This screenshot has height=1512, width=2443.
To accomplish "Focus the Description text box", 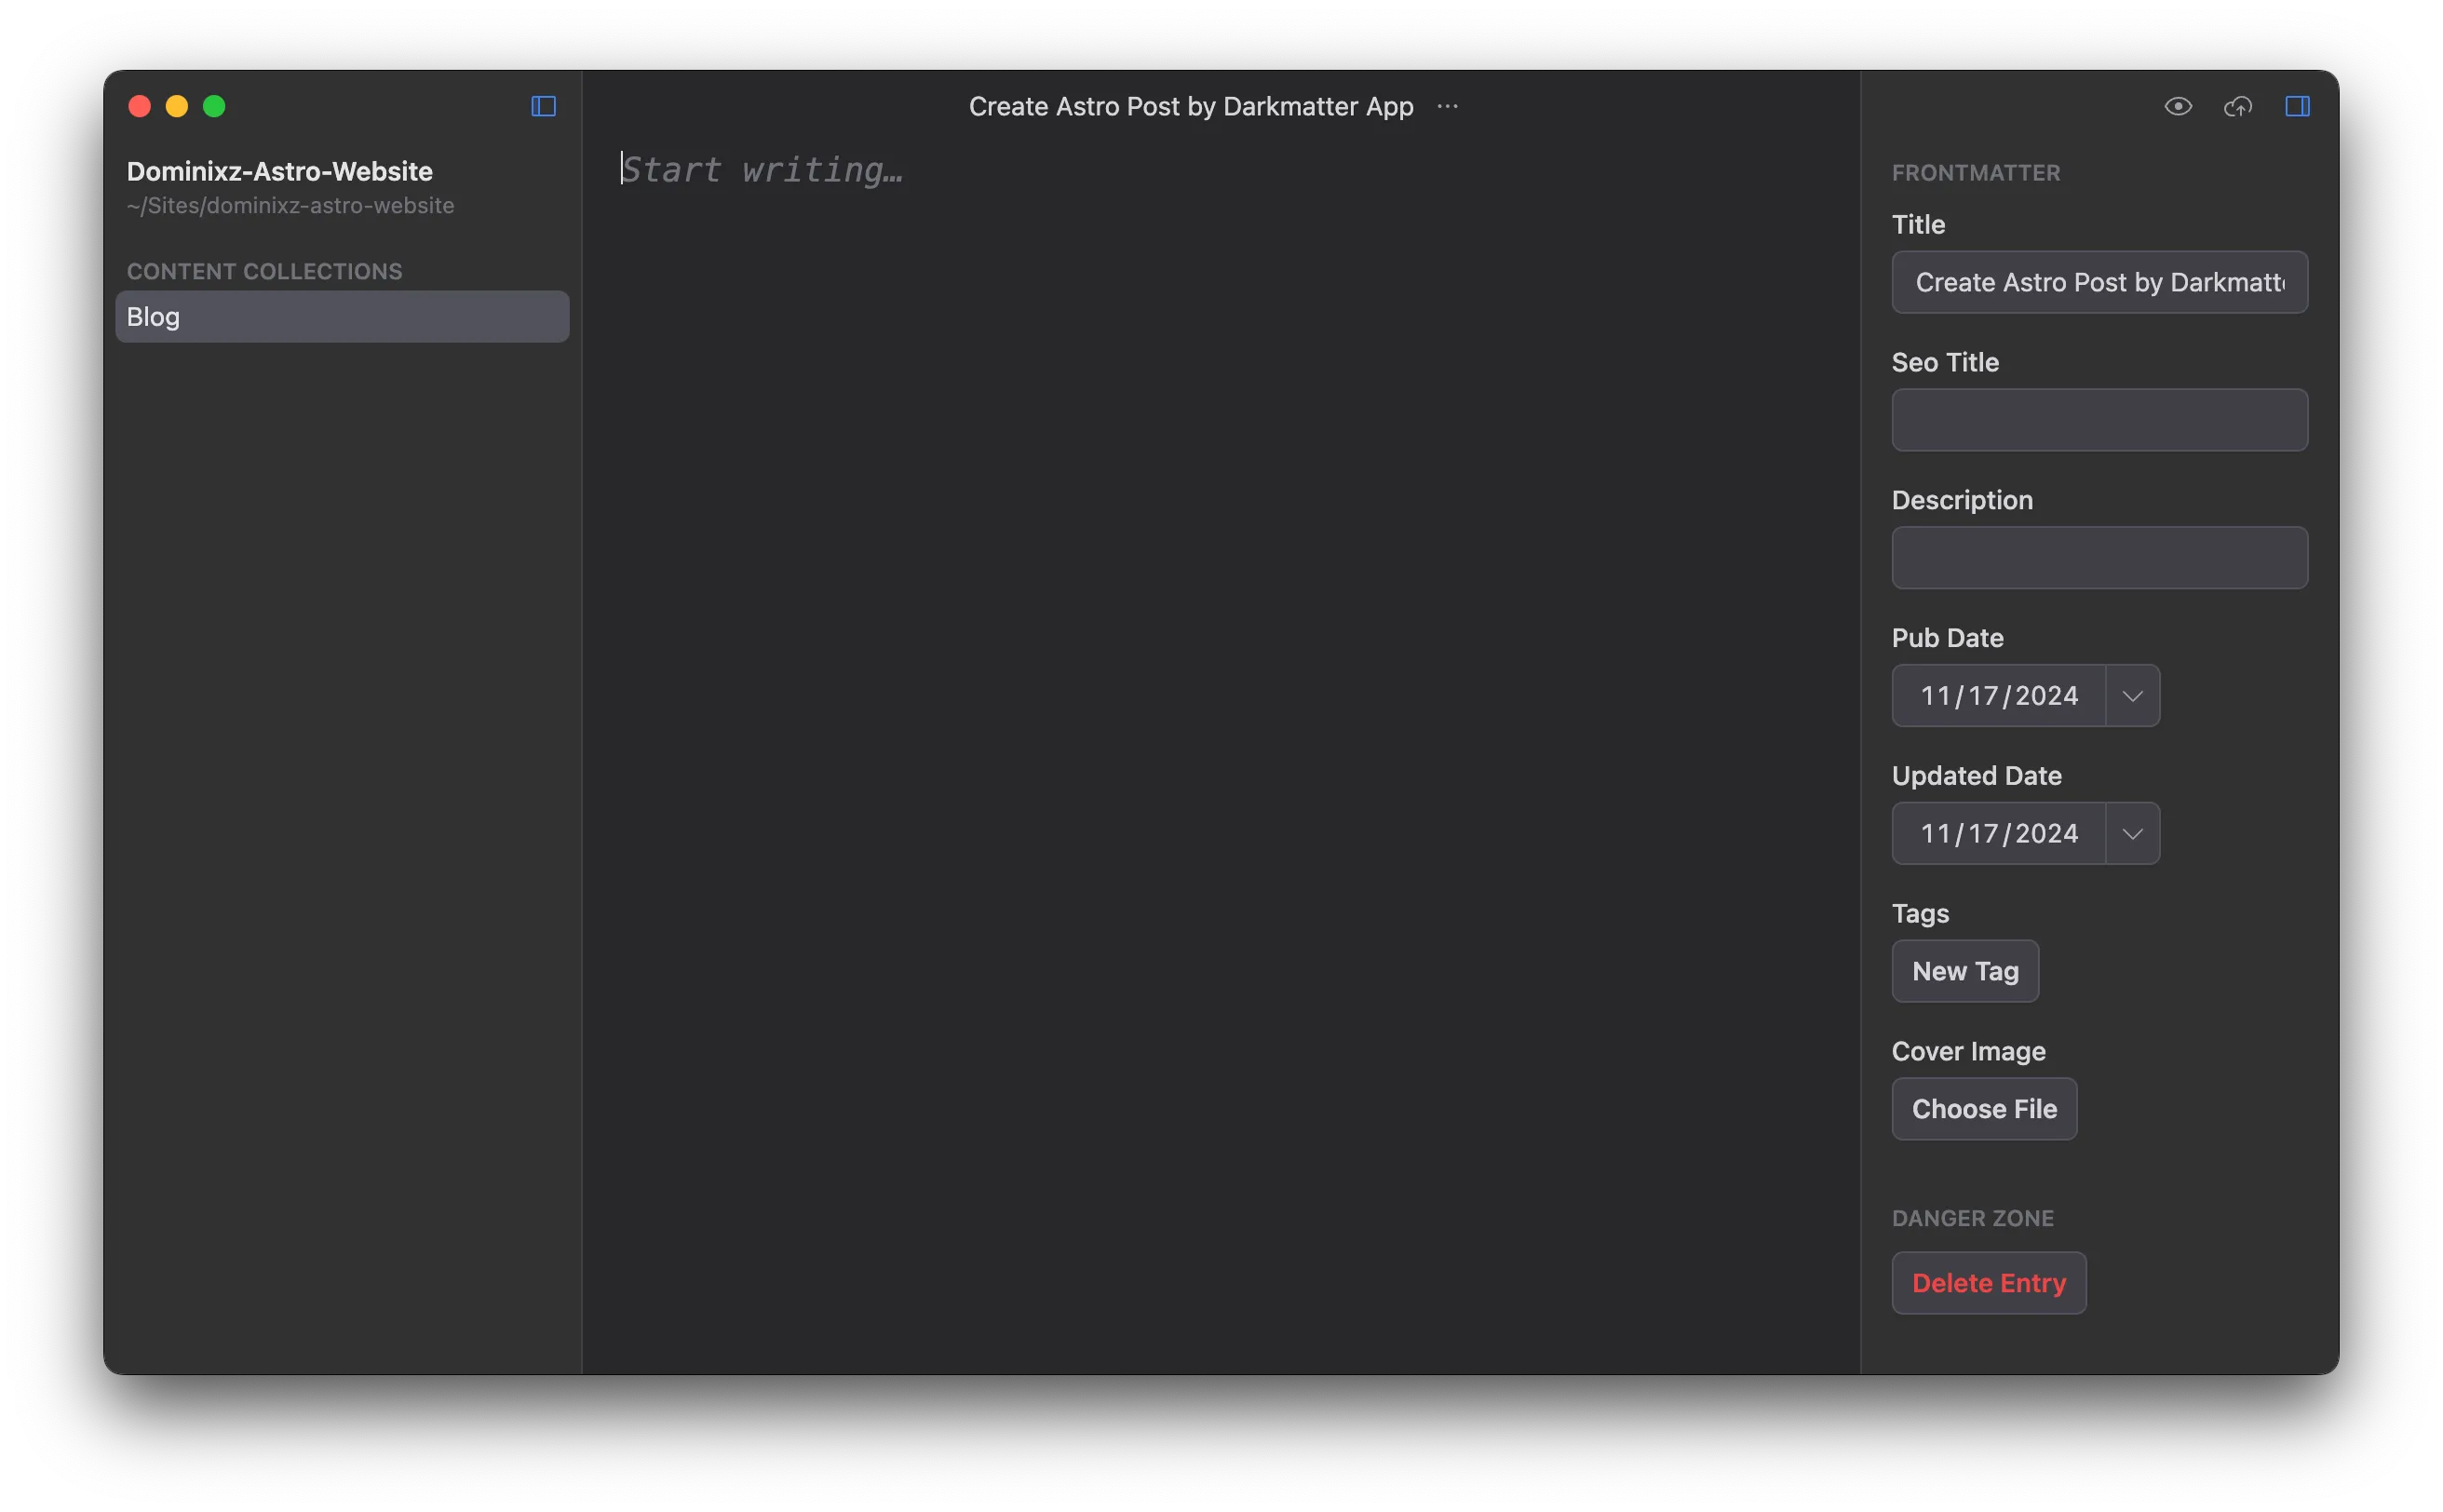I will pyautogui.click(x=2098, y=557).
